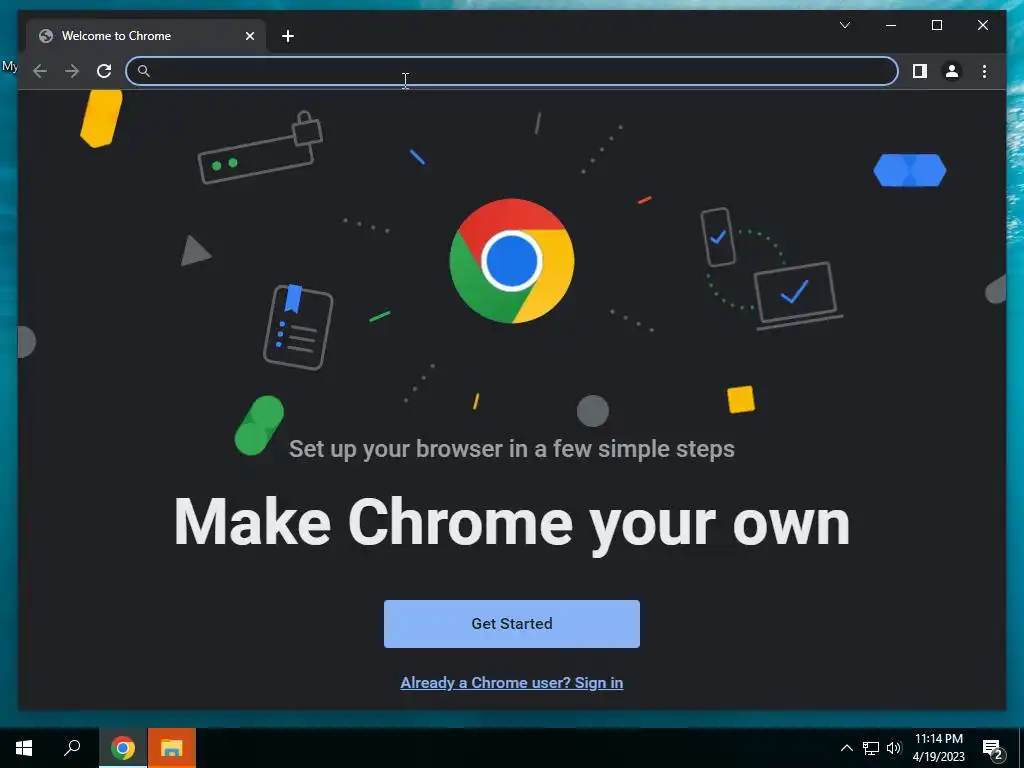Close the Chrome window

(x=982, y=25)
